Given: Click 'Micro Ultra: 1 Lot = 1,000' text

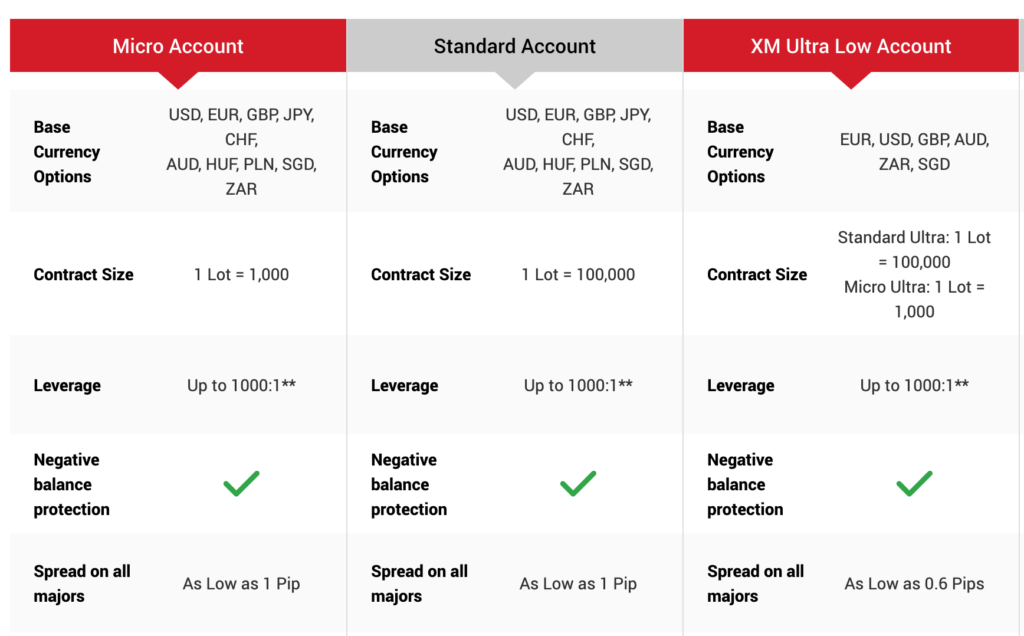Looking at the screenshot, I should tap(914, 299).
